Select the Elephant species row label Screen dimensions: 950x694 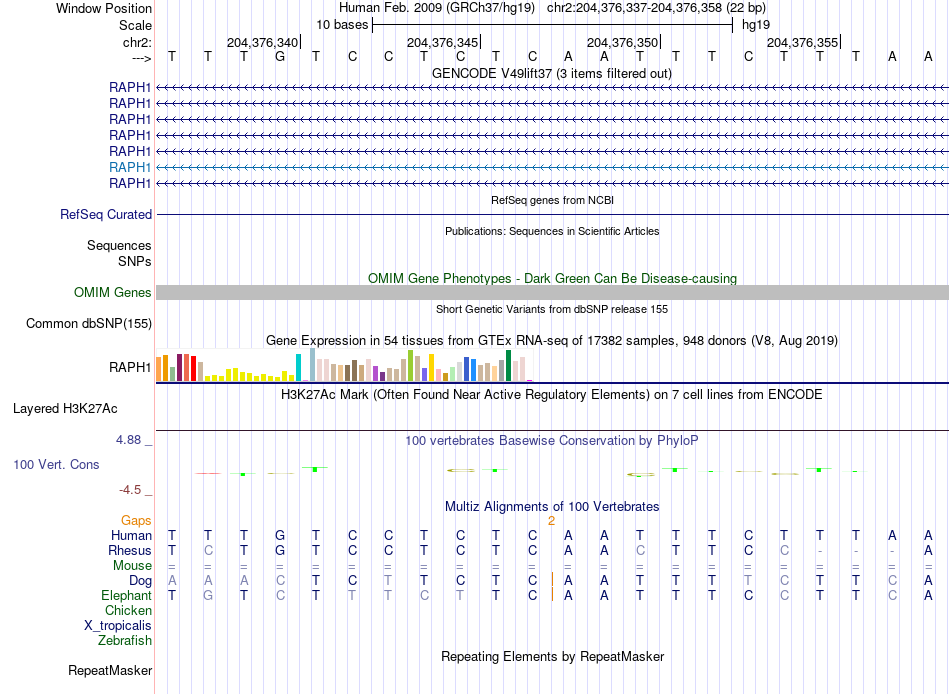tap(126, 595)
